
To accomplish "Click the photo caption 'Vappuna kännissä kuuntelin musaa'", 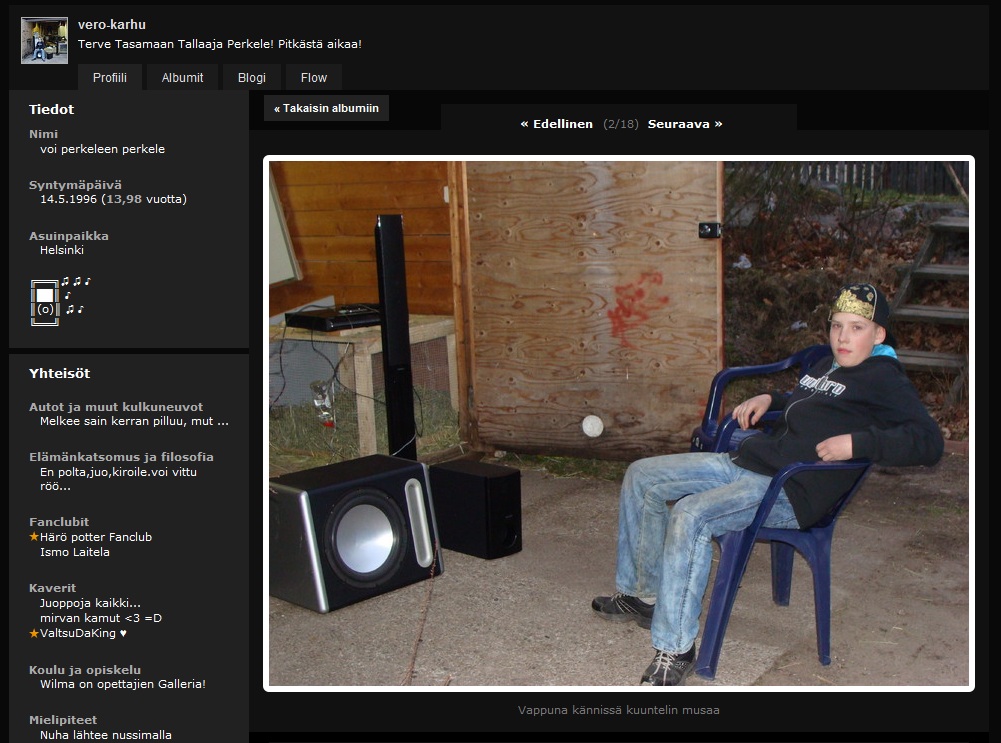I will click(619, 710).
